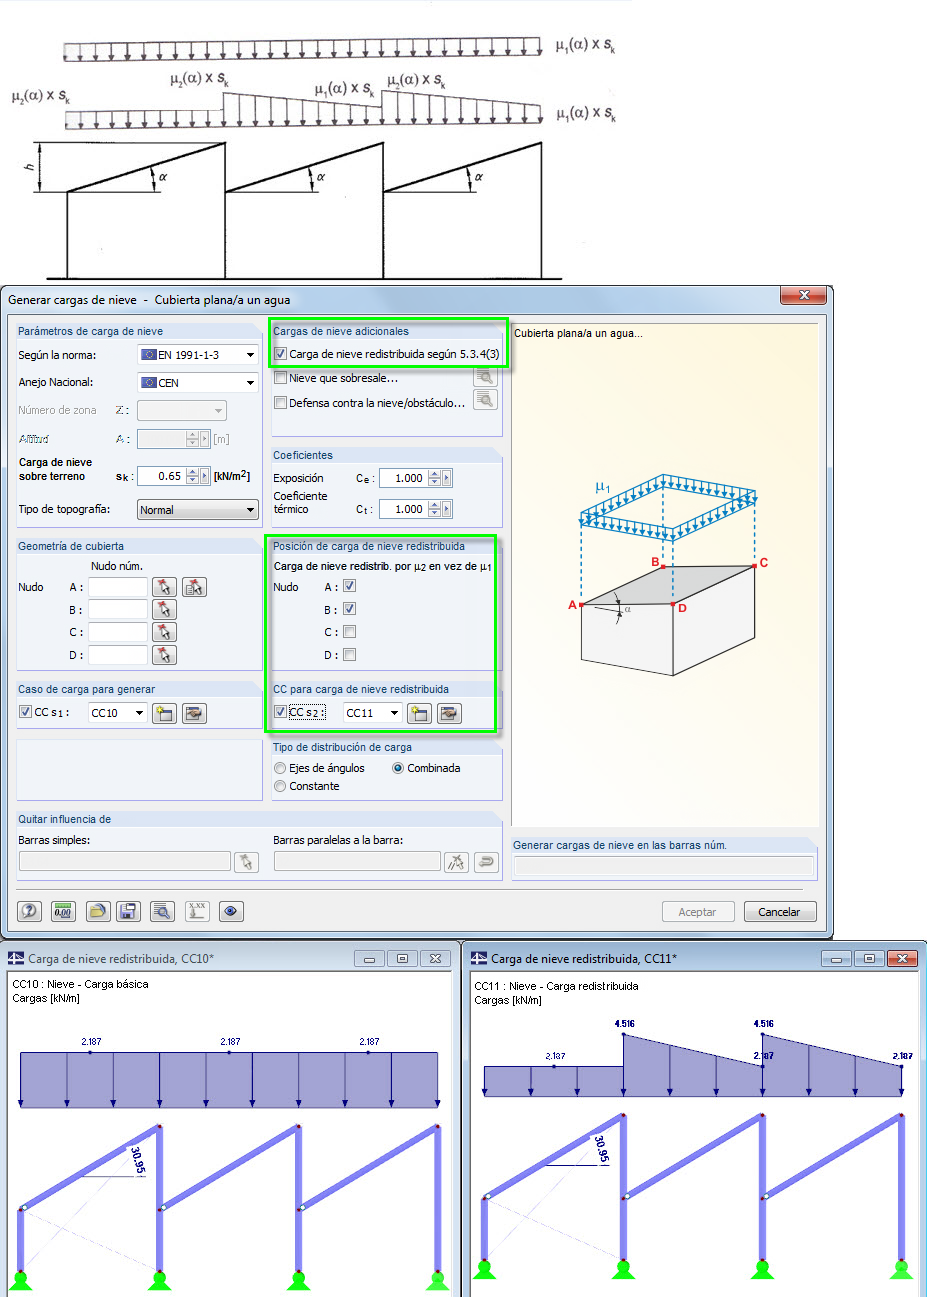Click Nudo D node number field
The width and height of the screenshot is (927, 1297).
click(118, 655)
